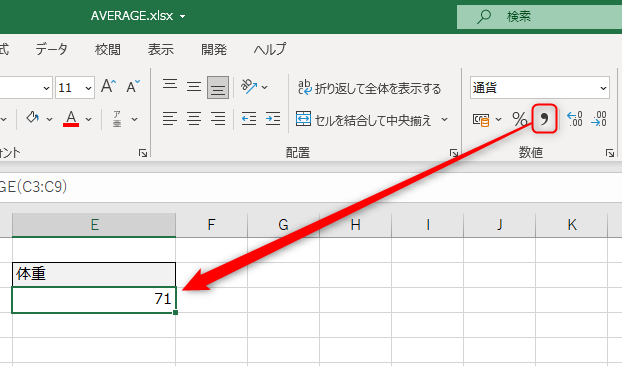Decrease decimal places
The image size is (622, 366).
tap(599, 119)
